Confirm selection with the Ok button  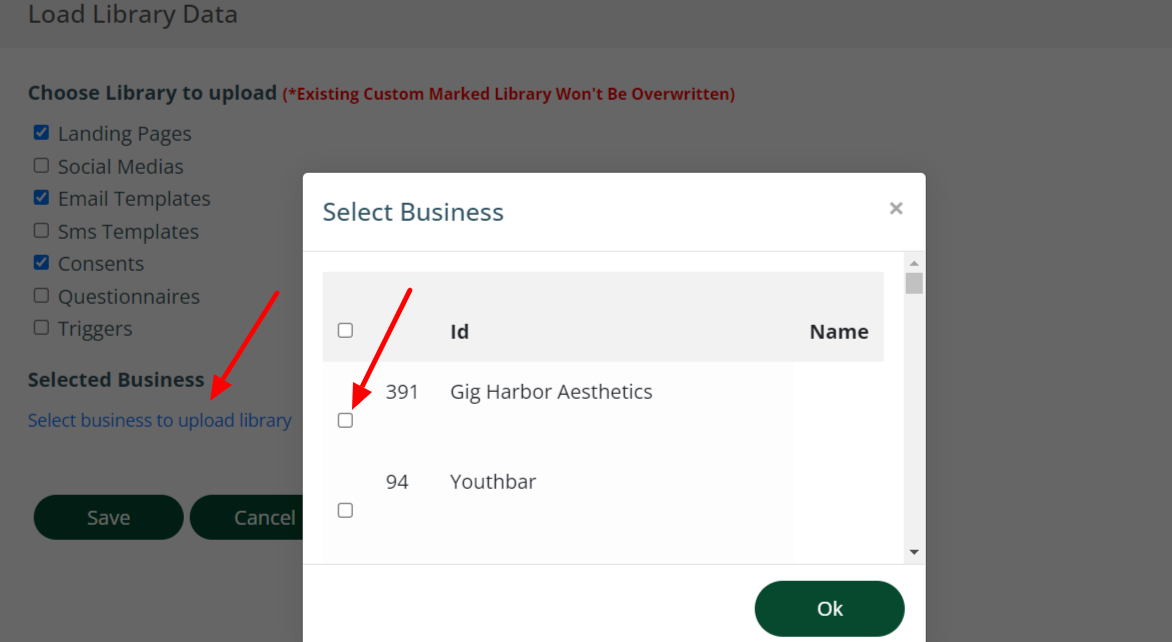tap(830, 608)
